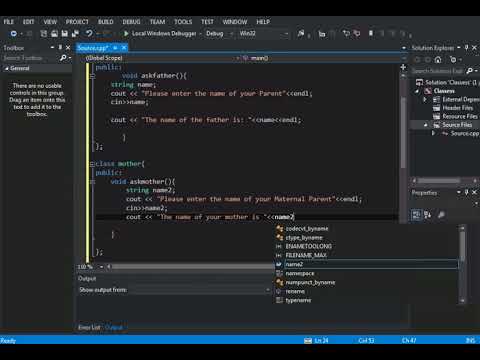
Task: Click the New Project toolbar icon
Action: (x=43, y=34)
